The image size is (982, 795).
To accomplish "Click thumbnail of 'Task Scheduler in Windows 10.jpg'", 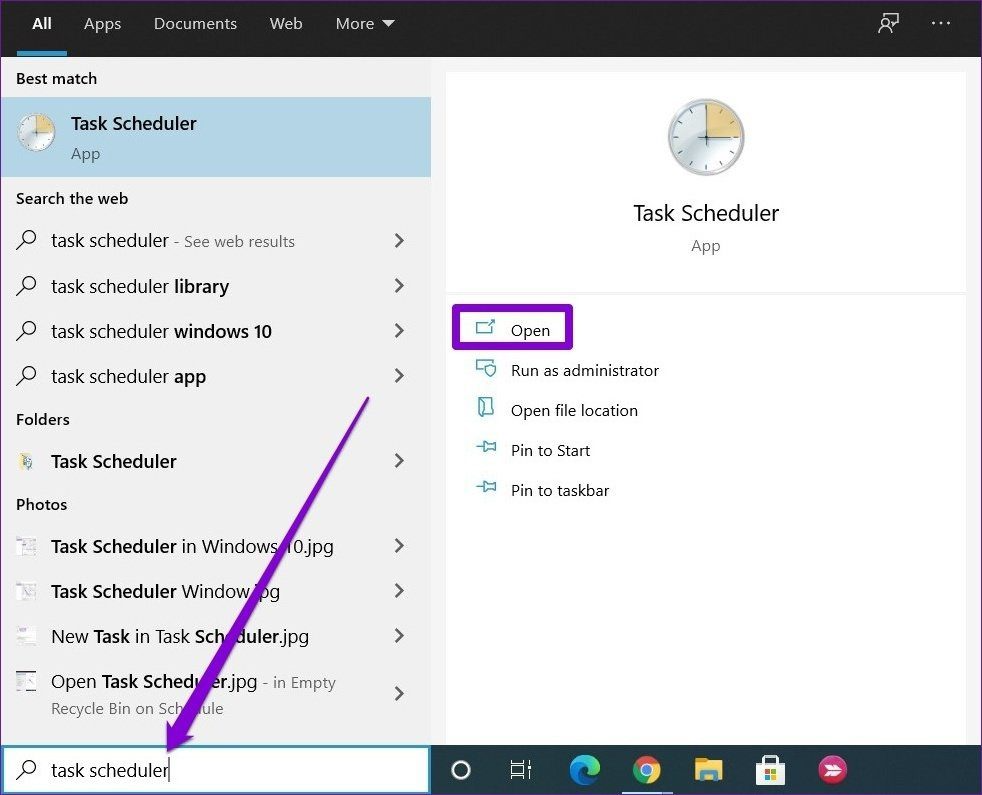I will pyautogui.click(x=26, y=546).
